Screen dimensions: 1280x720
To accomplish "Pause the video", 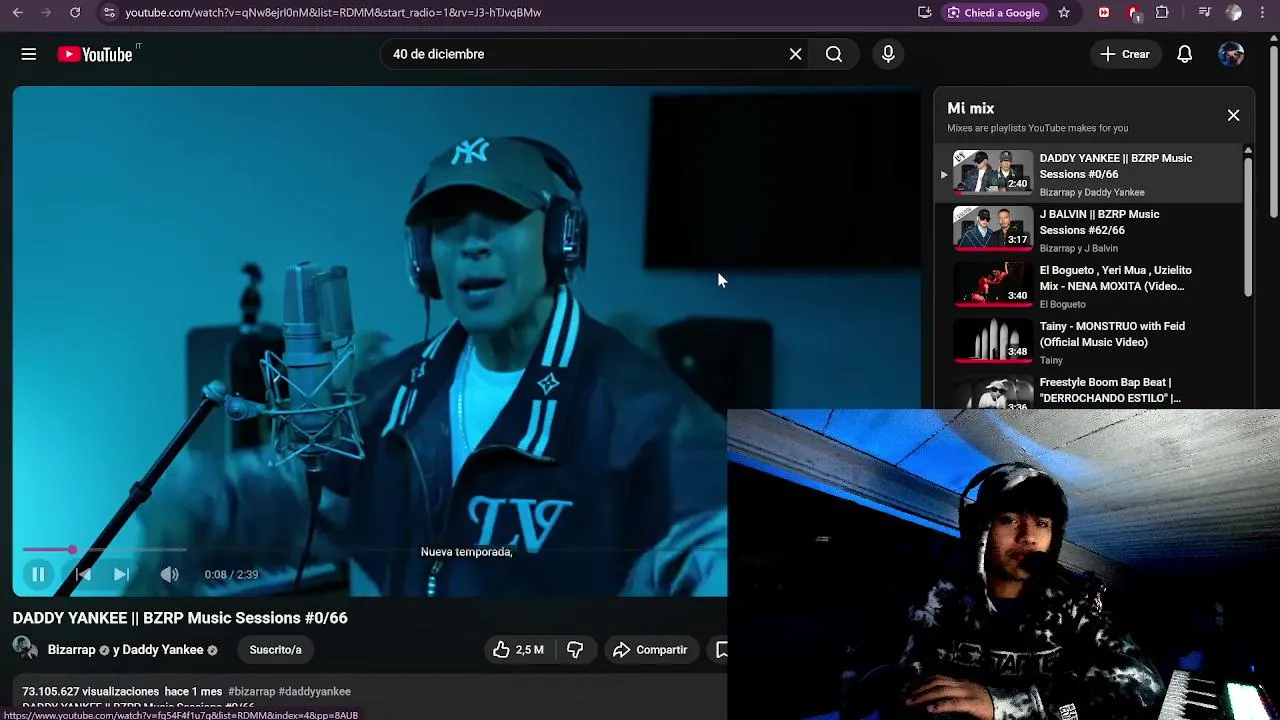I will [x=38, y=574].
